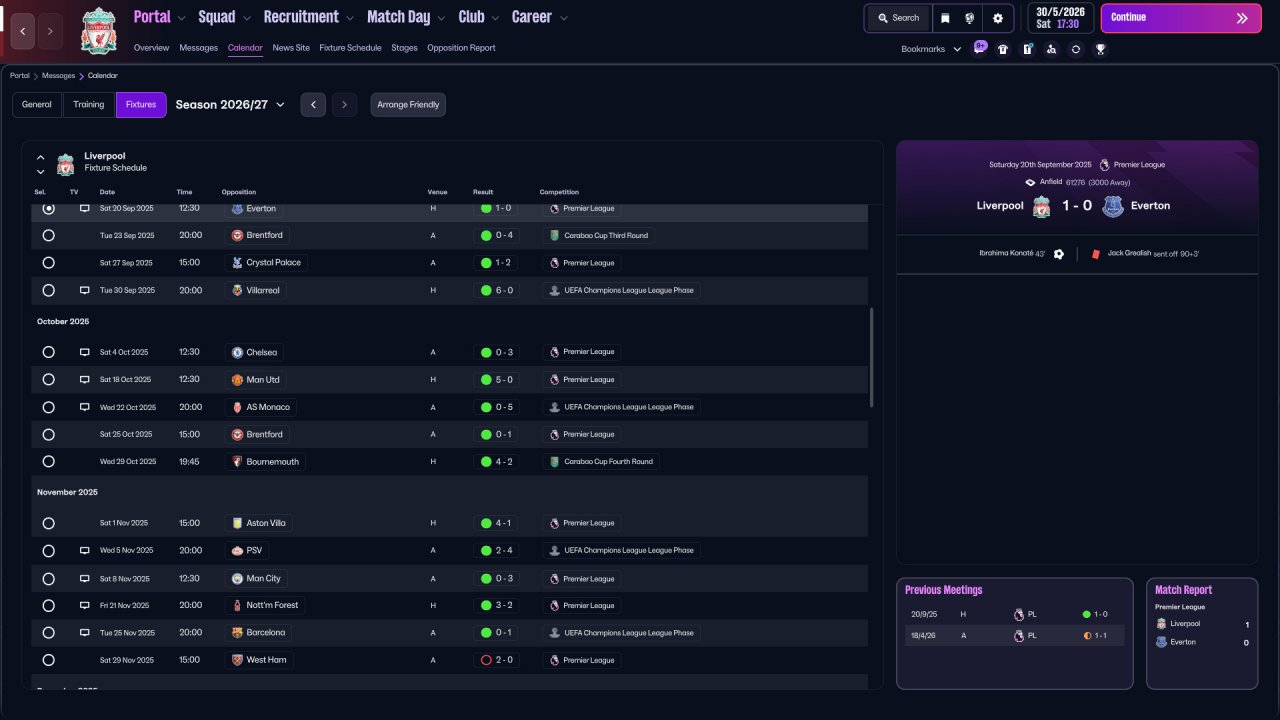Screen dimensions: 1280x720
Task: Switch to the Training calendar tab
Action: point(89,105)
